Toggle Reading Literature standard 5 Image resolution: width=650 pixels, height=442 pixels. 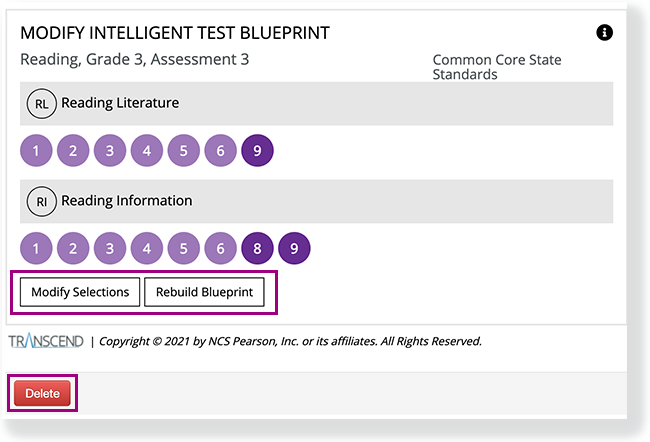184,151
